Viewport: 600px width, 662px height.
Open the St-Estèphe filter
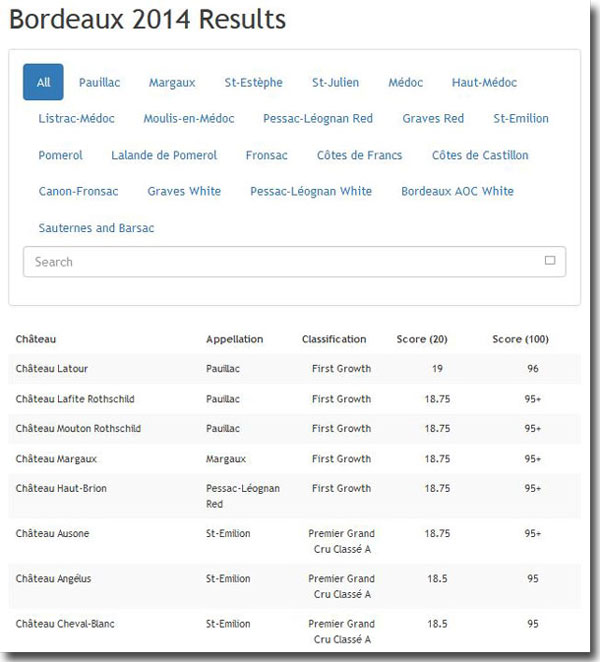253,82
